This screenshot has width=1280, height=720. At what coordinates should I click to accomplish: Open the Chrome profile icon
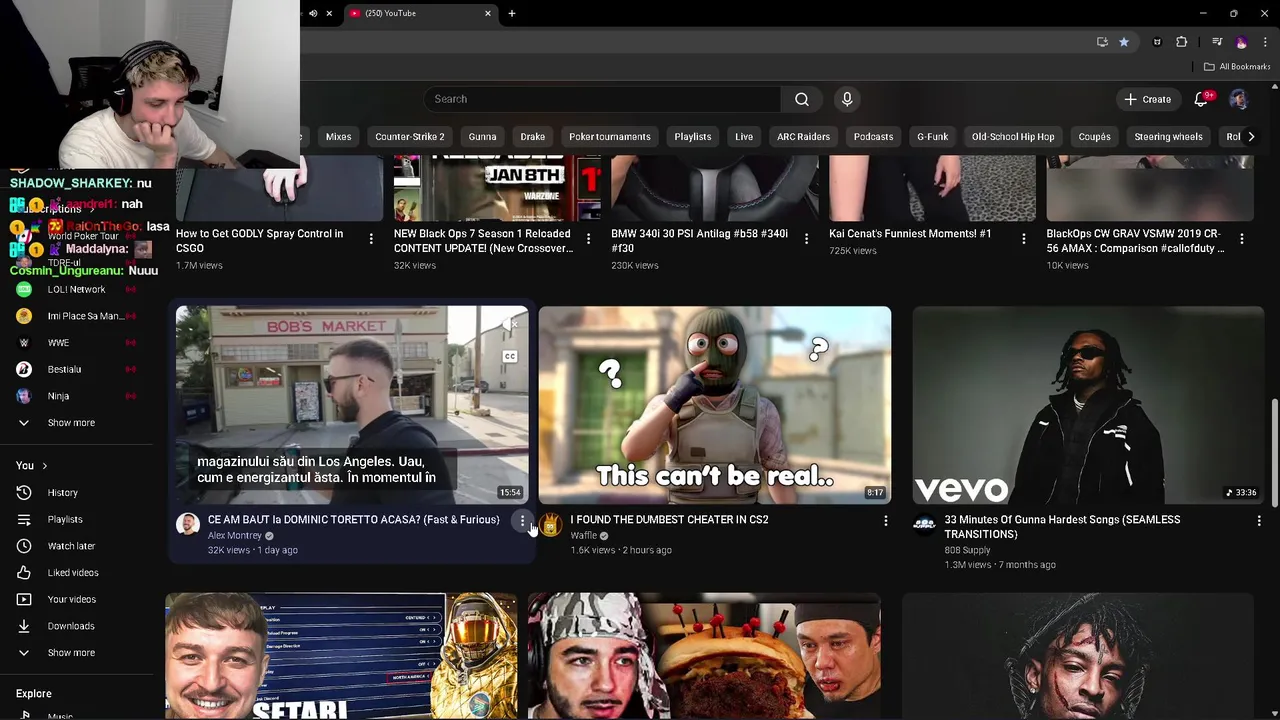[1241, 42]
